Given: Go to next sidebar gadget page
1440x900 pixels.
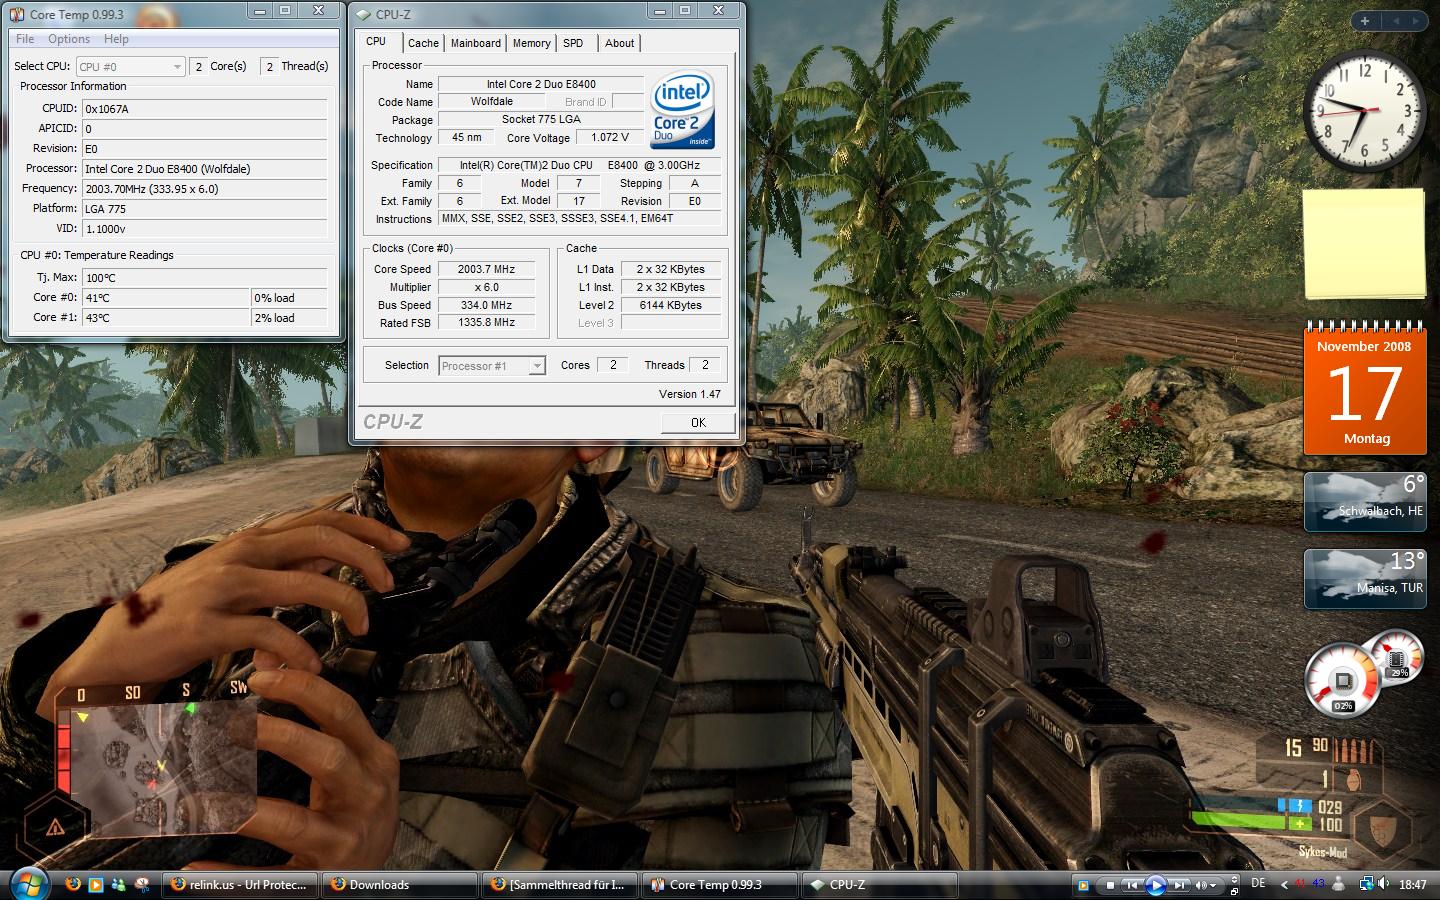Looking at the screenshot, I should point(1415,21).
